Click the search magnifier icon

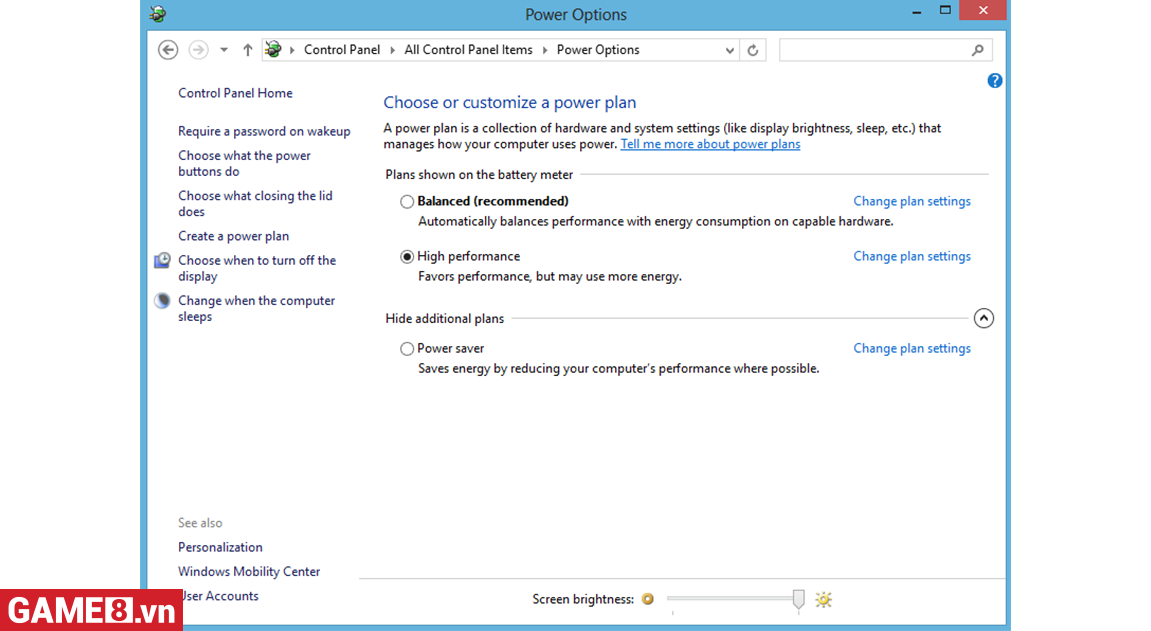pyautogui.click(x=977, y=50)
